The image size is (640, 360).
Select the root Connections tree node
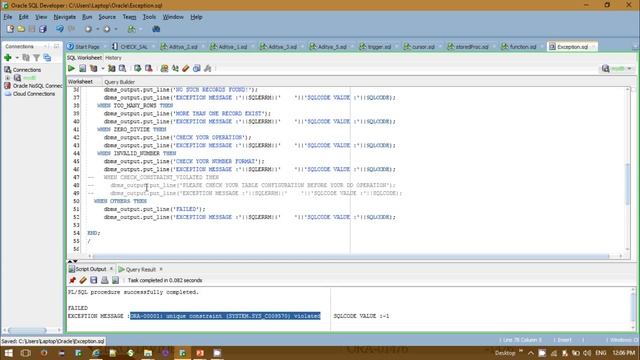[x=22, y=70]
